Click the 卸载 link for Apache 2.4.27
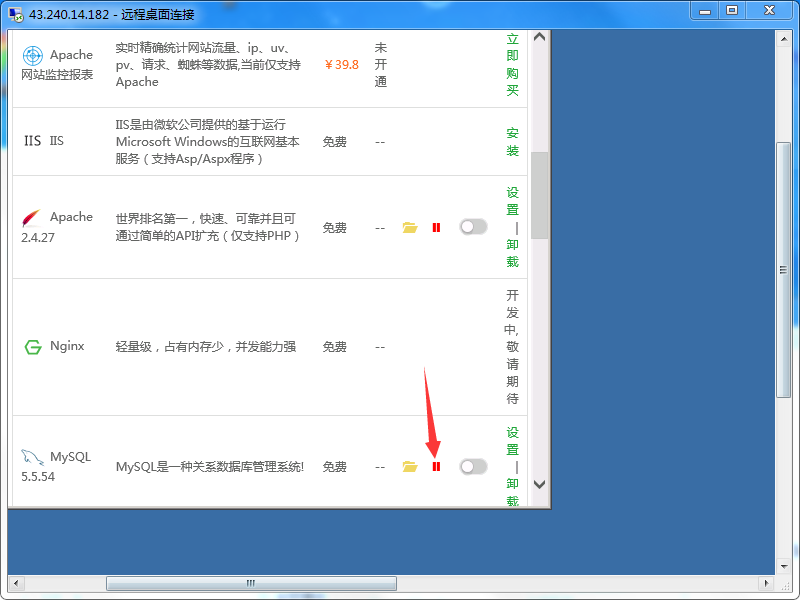Image resolution: width=800 pixels, height=600 pixels. 512,253
